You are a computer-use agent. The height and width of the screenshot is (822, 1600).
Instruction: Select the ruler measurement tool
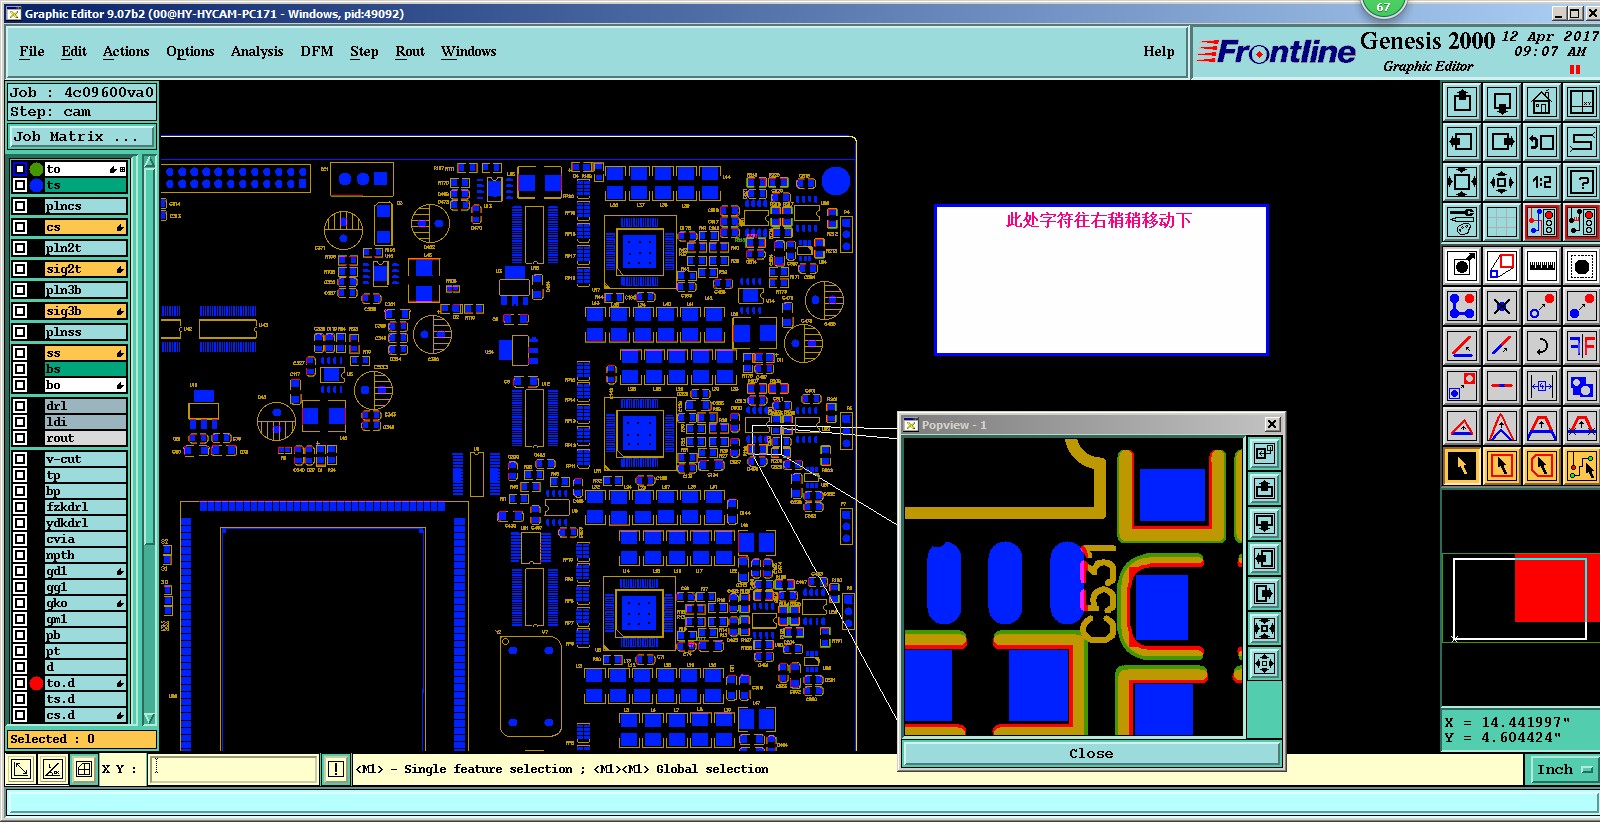pyautogui.click(x=1542, y=266)
